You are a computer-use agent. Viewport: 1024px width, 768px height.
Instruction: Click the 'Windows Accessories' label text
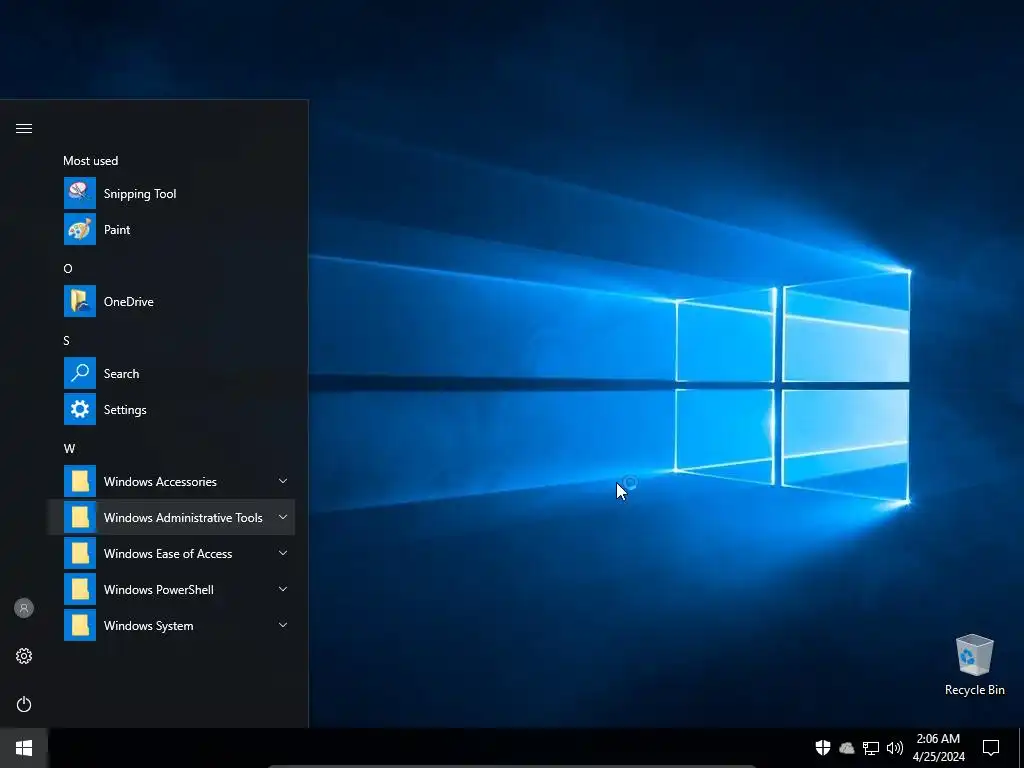pos(160,482)
